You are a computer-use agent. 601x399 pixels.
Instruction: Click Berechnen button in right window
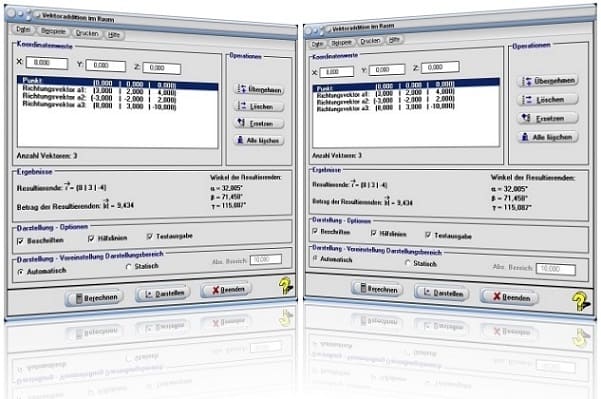pos(377,289)
